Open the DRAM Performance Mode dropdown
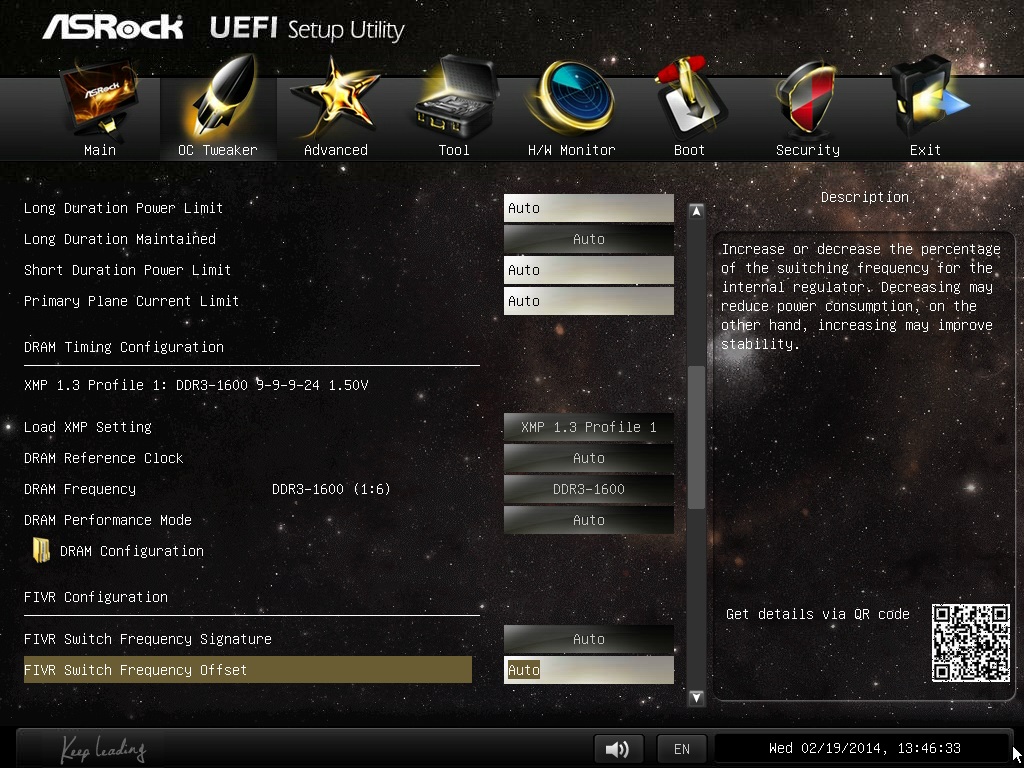Image resolution: width=1024 pixels, height=768 pixels. [588, 520]
